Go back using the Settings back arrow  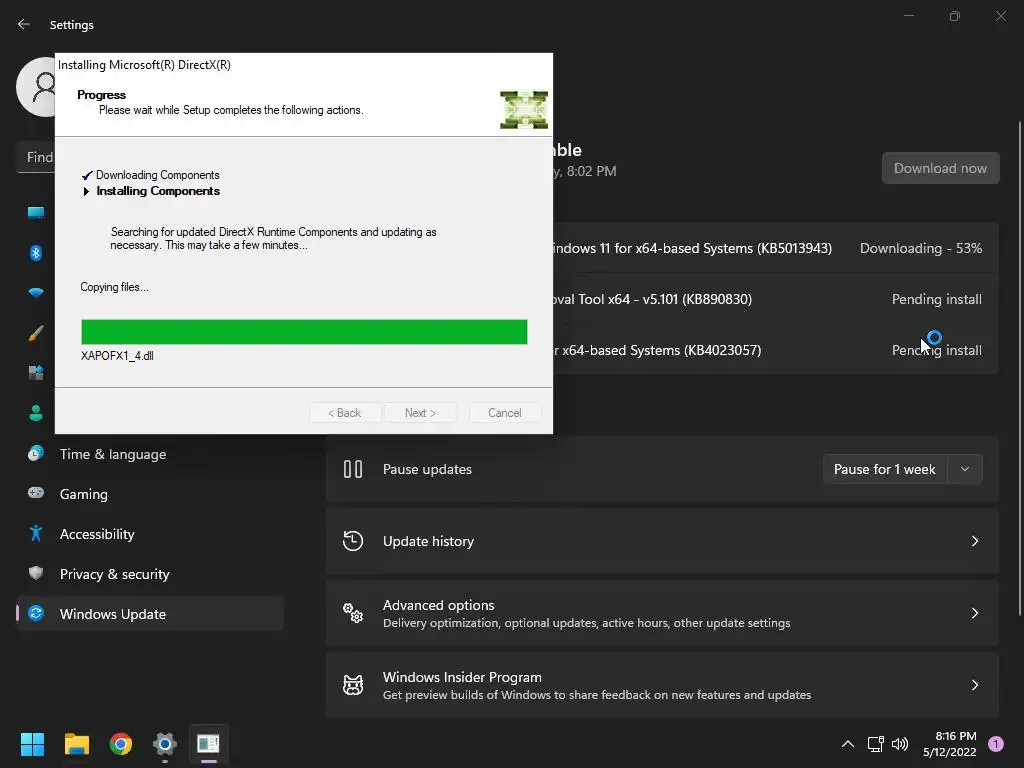click(x=24, y=24)
